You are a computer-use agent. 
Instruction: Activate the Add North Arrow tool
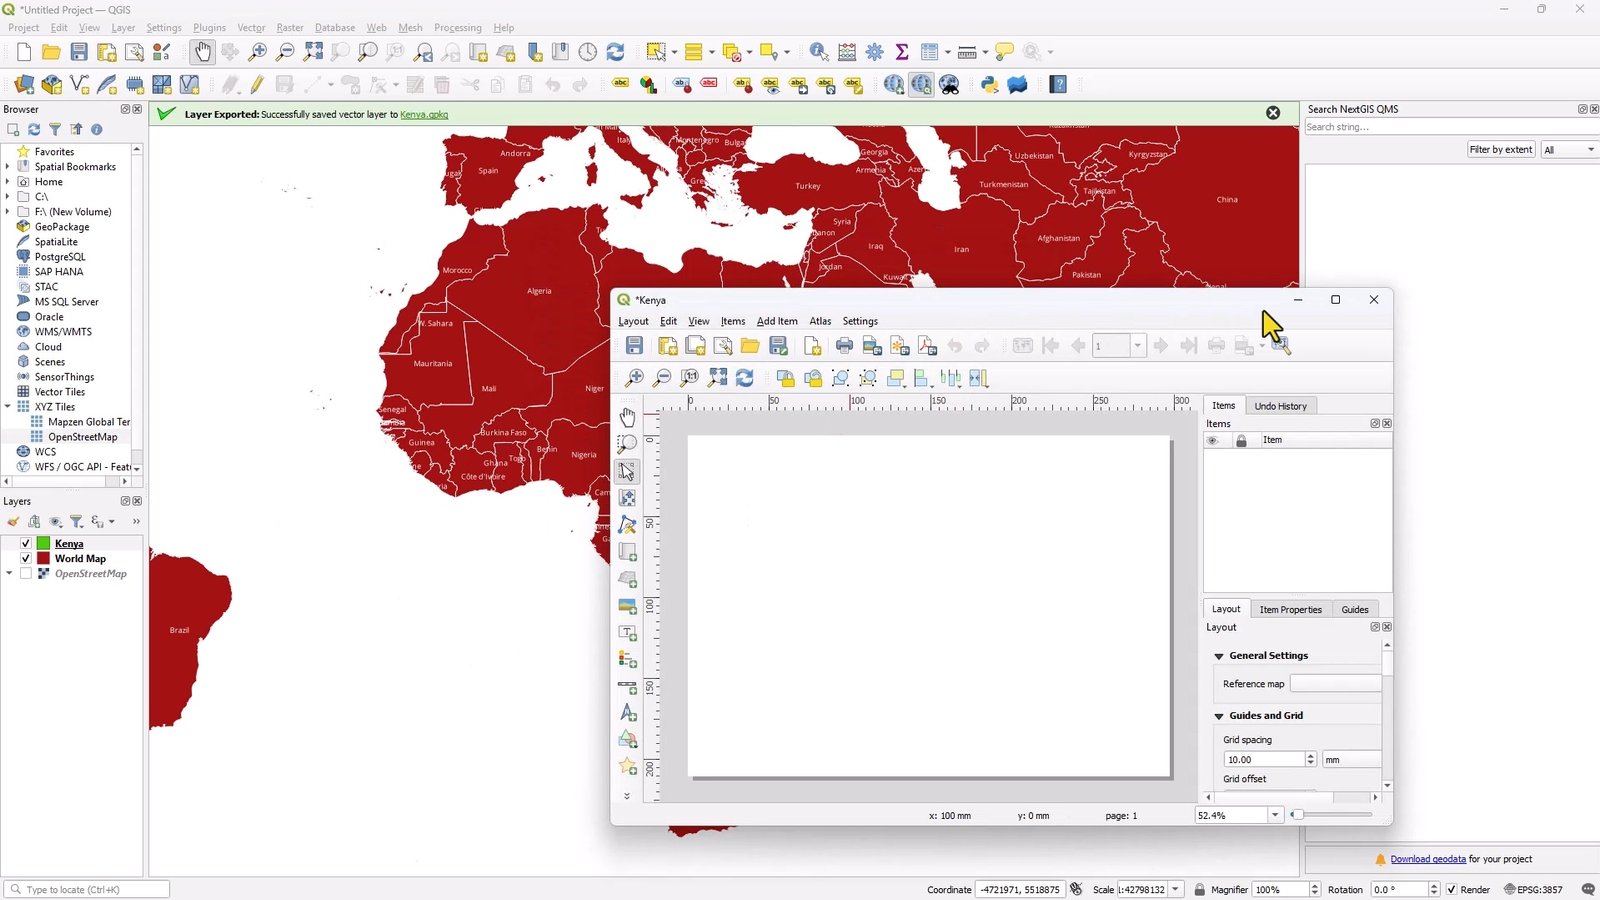[x=628, y=713]
